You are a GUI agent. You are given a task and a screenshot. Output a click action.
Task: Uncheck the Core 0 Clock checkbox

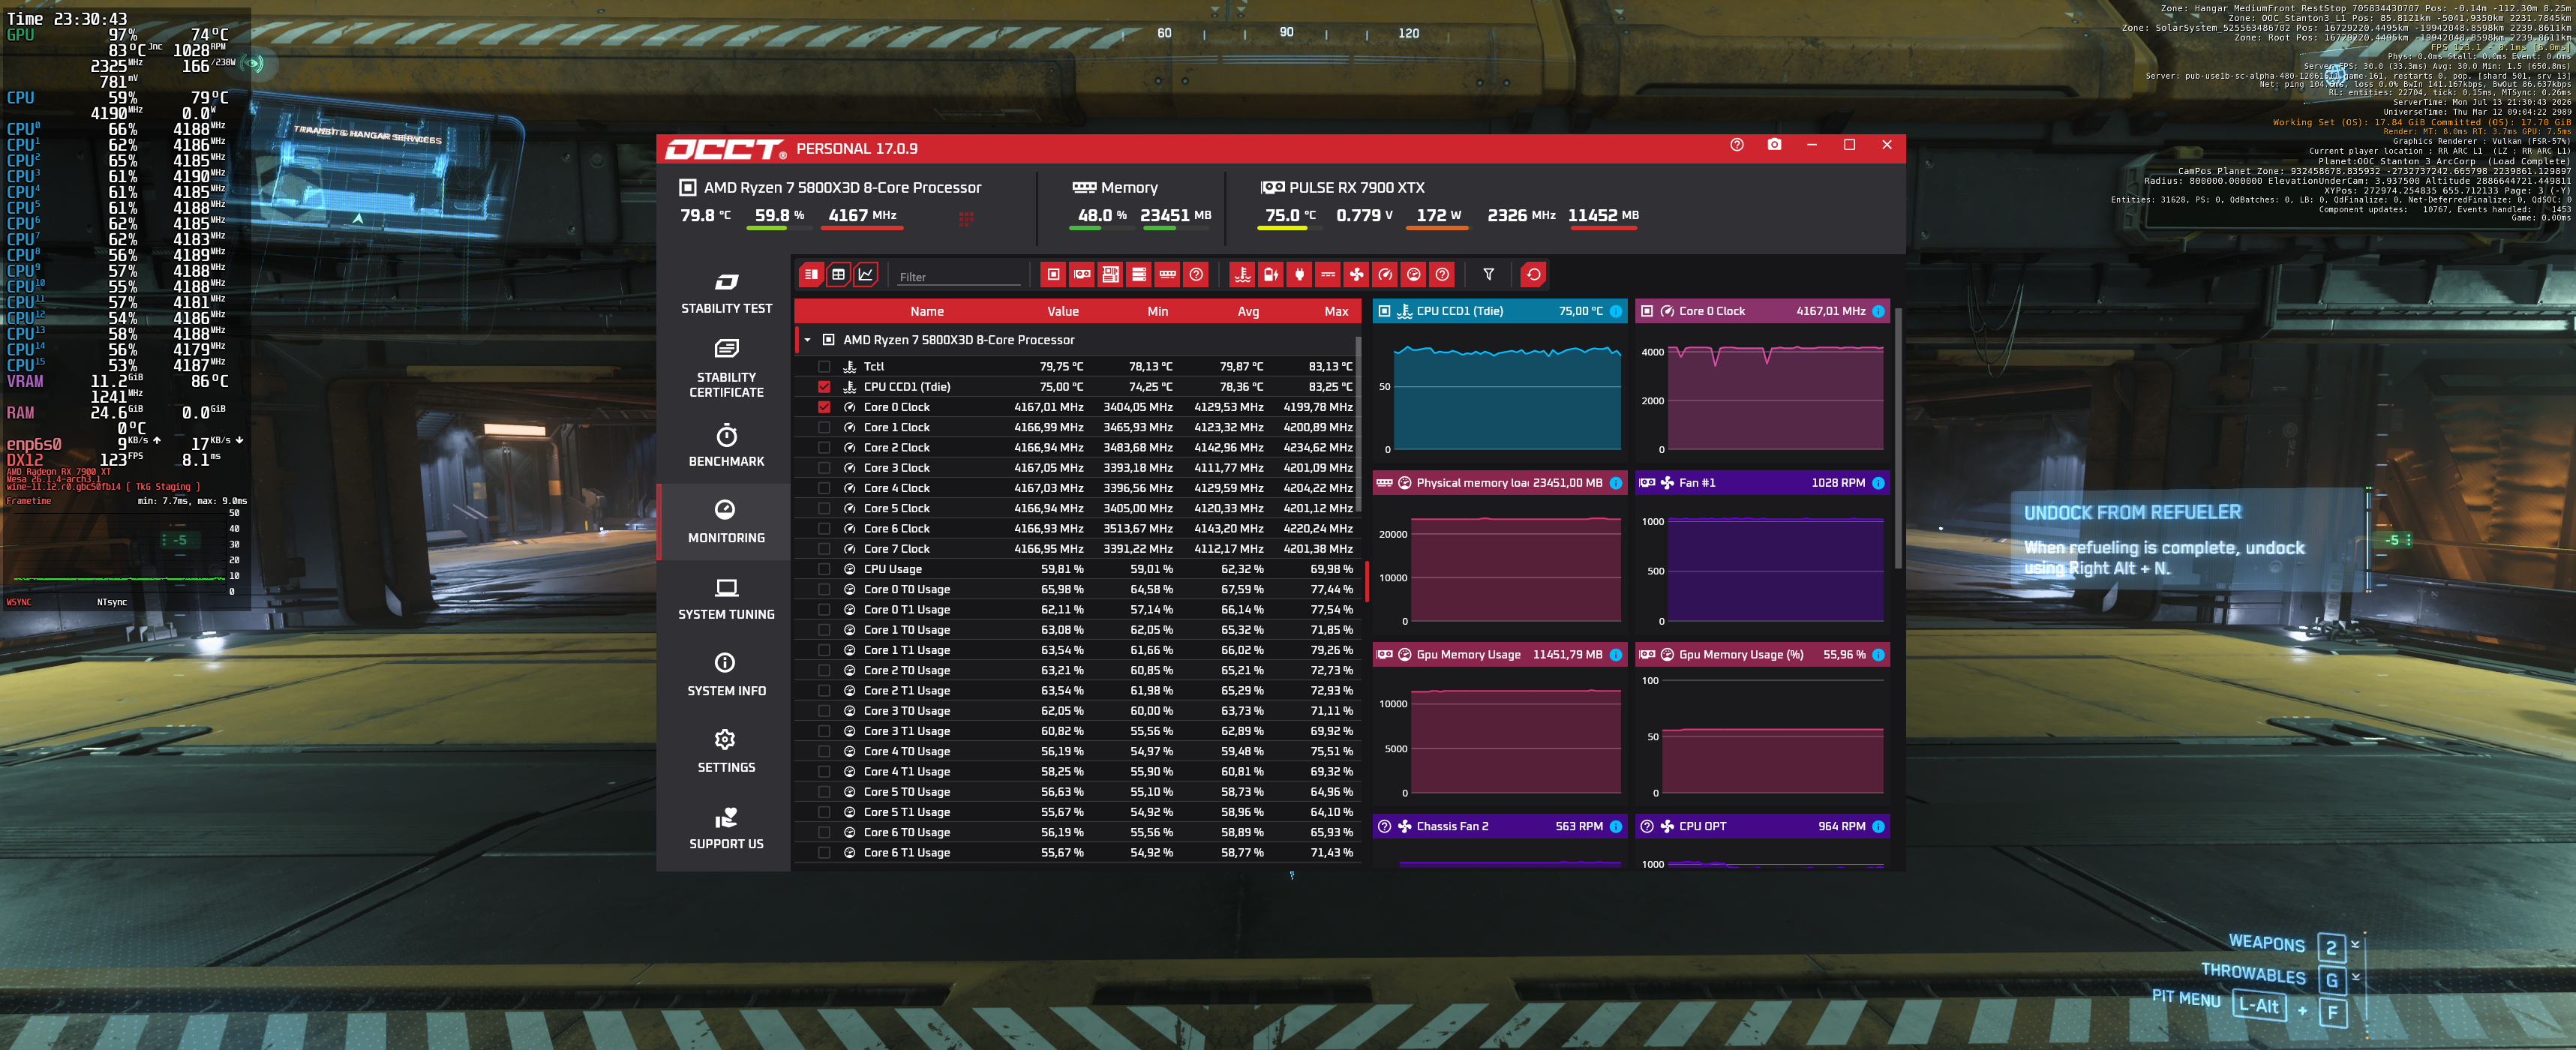[824, 407]
